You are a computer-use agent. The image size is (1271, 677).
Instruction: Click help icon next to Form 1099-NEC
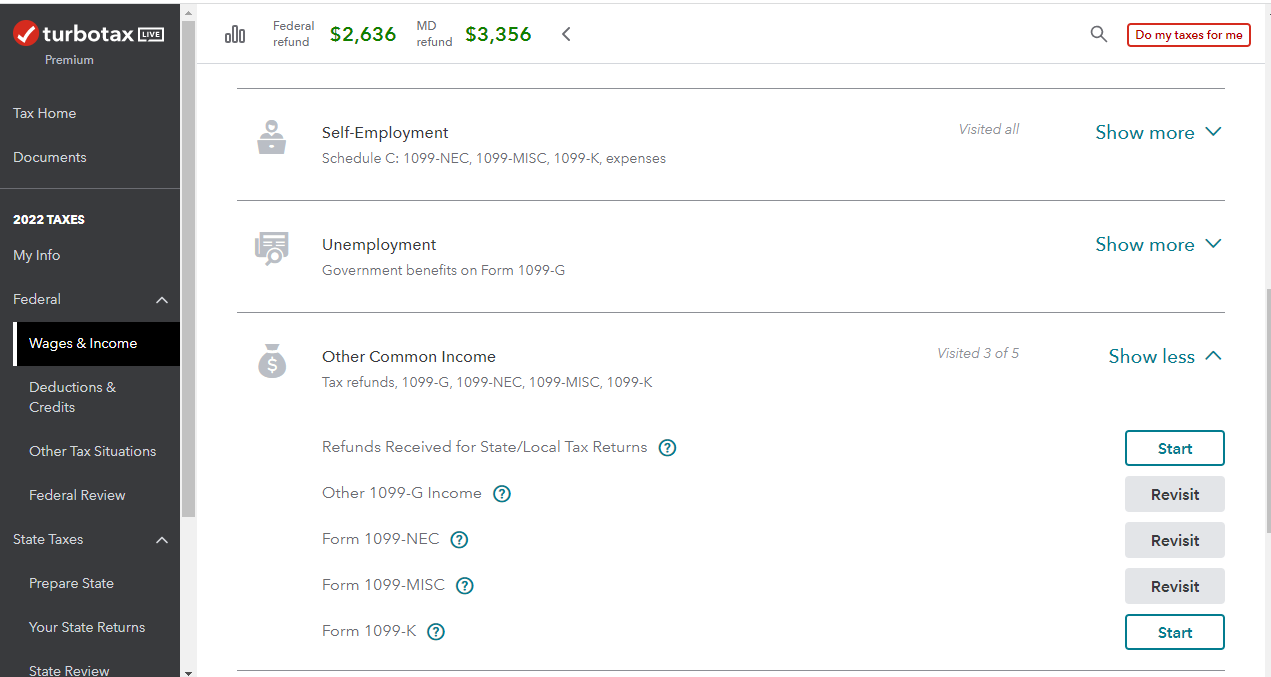tap(459, 540)
